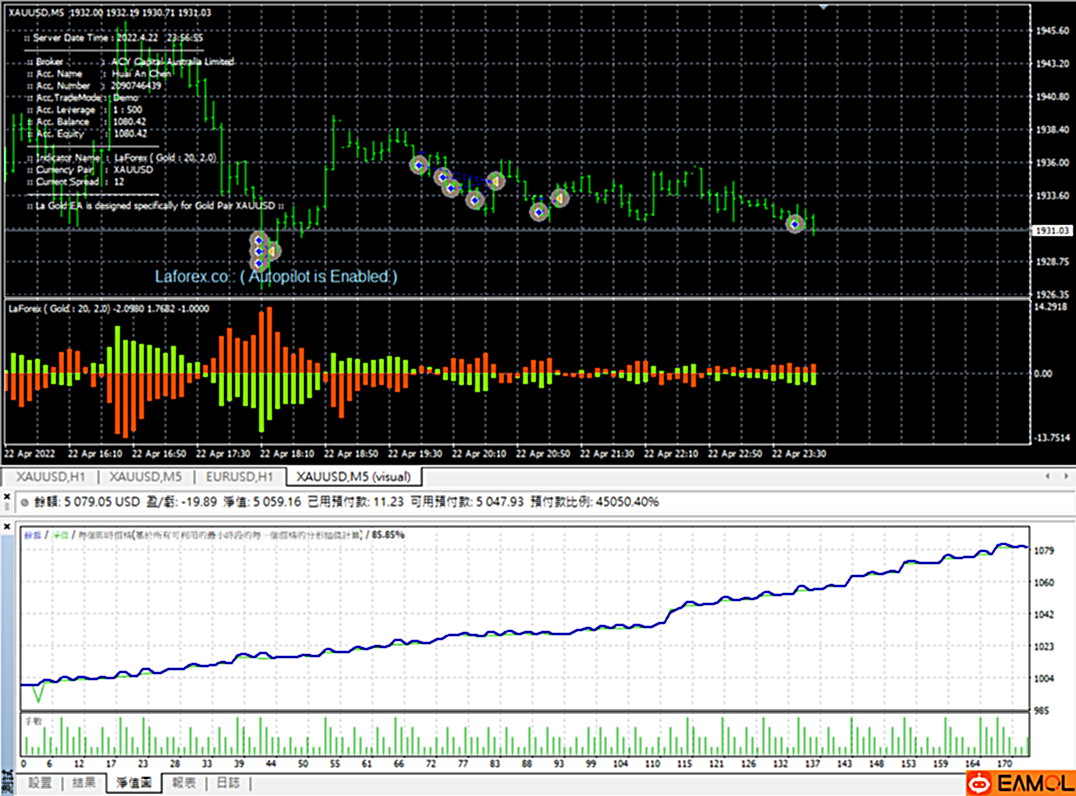Click the Acc. Equity 1080.42 line
Screen dimensions: 1076x796
[86, 134]
